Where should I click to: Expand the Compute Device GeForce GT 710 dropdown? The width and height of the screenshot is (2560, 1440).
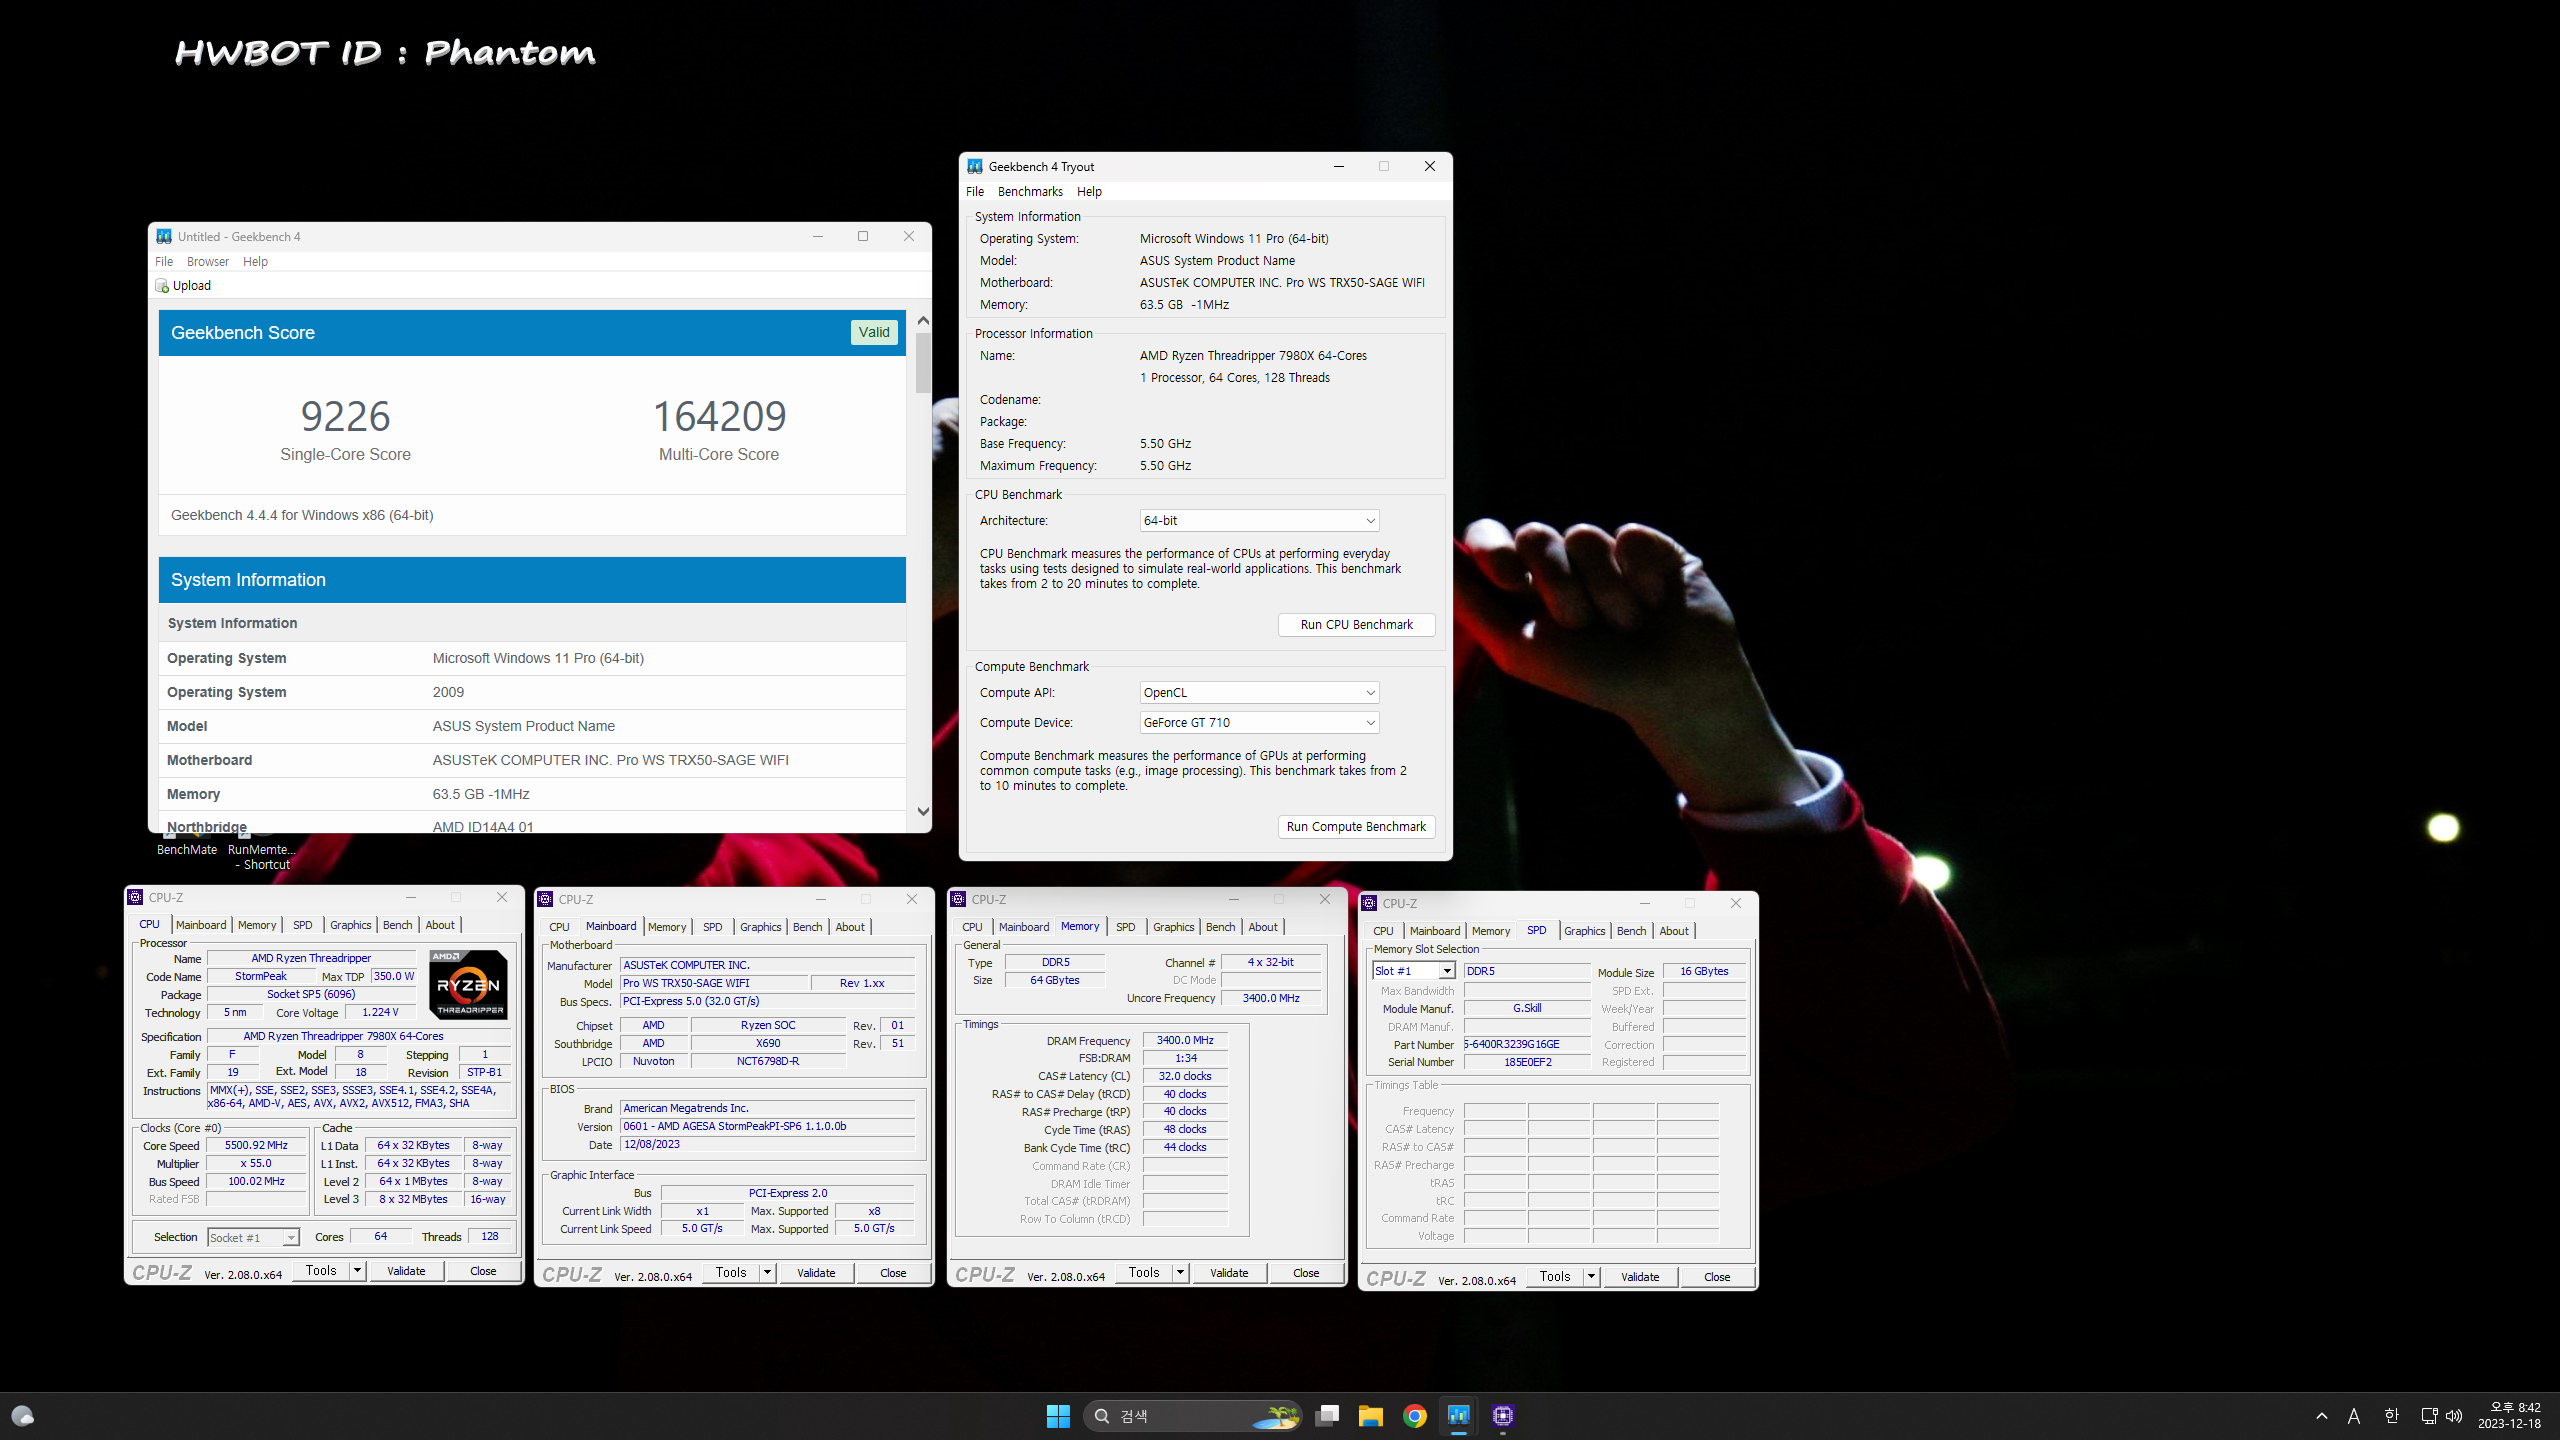point(1259,723)
